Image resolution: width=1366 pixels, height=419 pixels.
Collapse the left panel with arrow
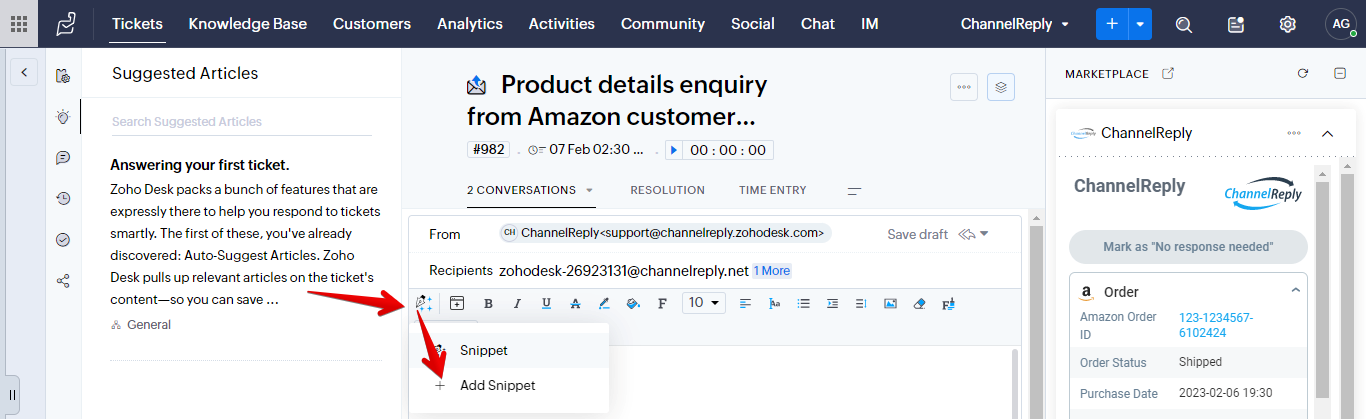[24, 72]
